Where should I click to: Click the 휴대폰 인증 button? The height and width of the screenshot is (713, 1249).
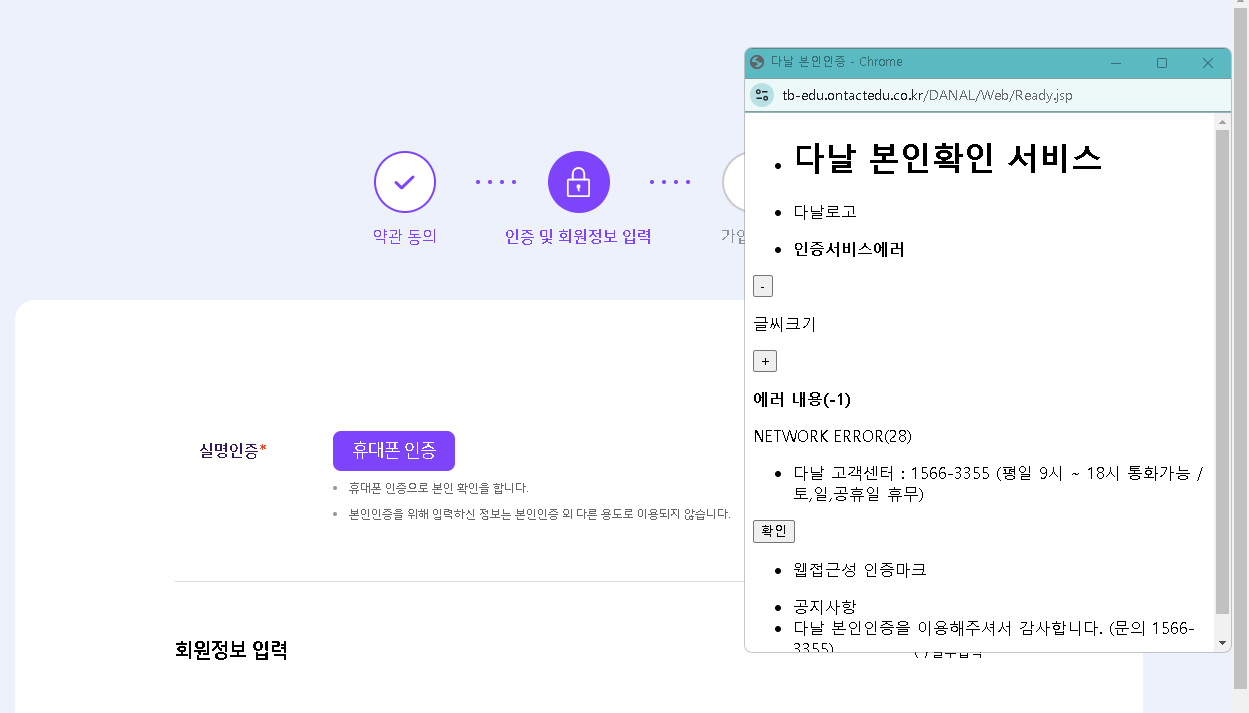coord(393,451)
